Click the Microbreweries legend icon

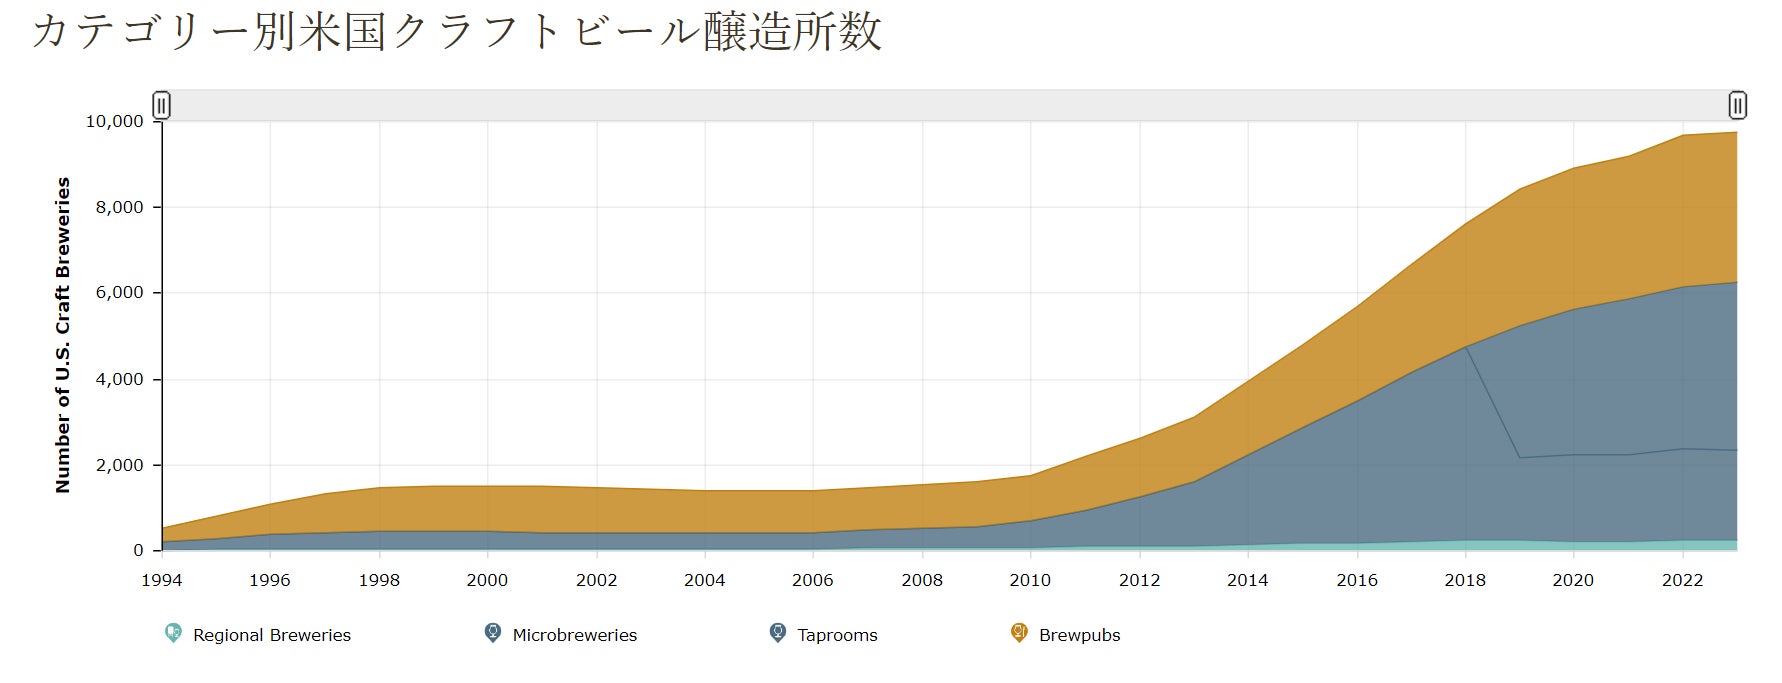pos(492,633)
